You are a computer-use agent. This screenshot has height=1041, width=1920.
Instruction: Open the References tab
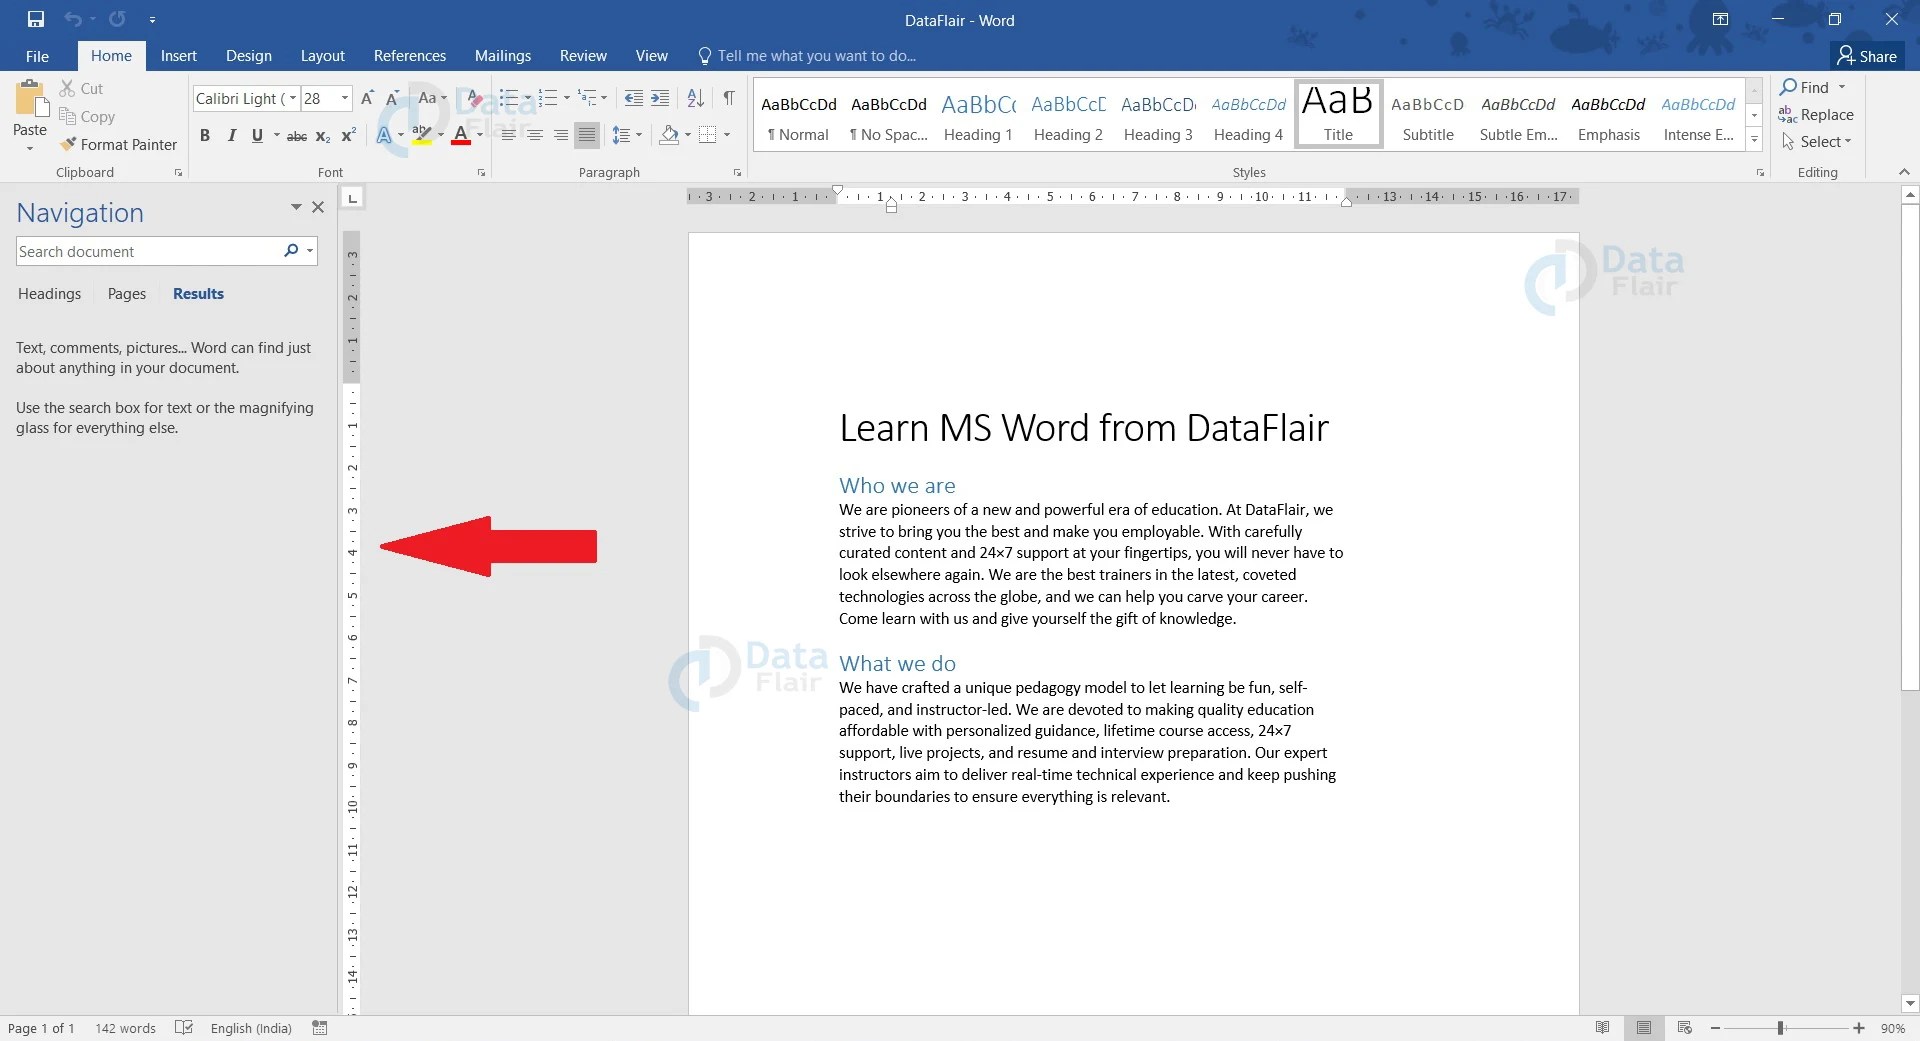(x=410, y=55)
